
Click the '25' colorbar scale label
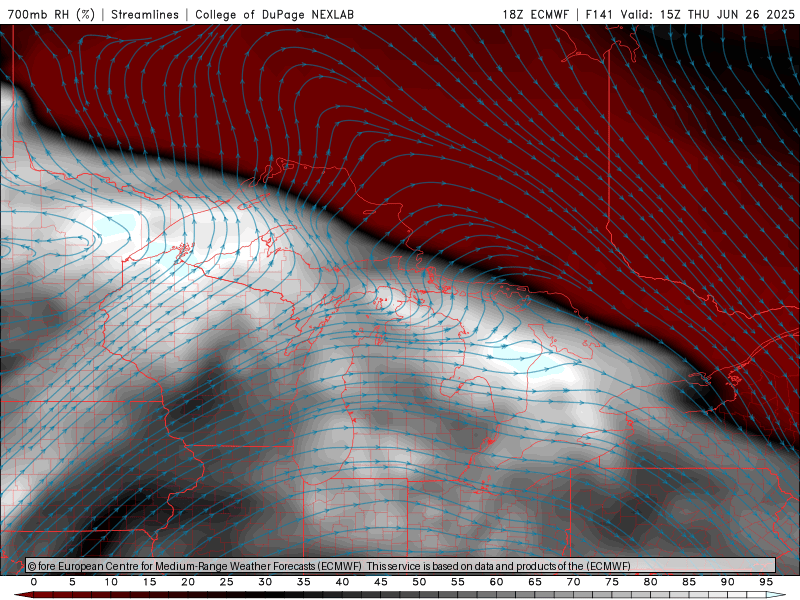(x=227, y=582)
